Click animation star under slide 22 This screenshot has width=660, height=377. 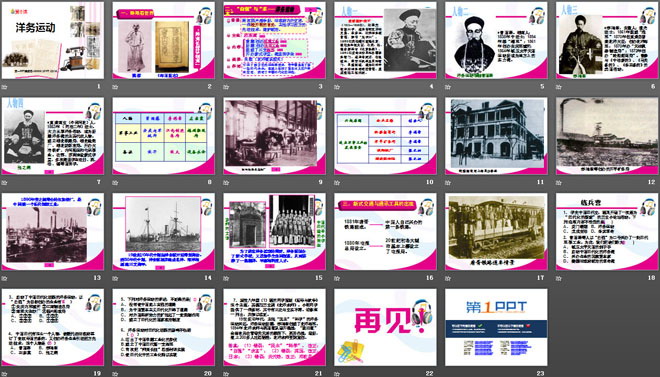[x=337, y=374]
